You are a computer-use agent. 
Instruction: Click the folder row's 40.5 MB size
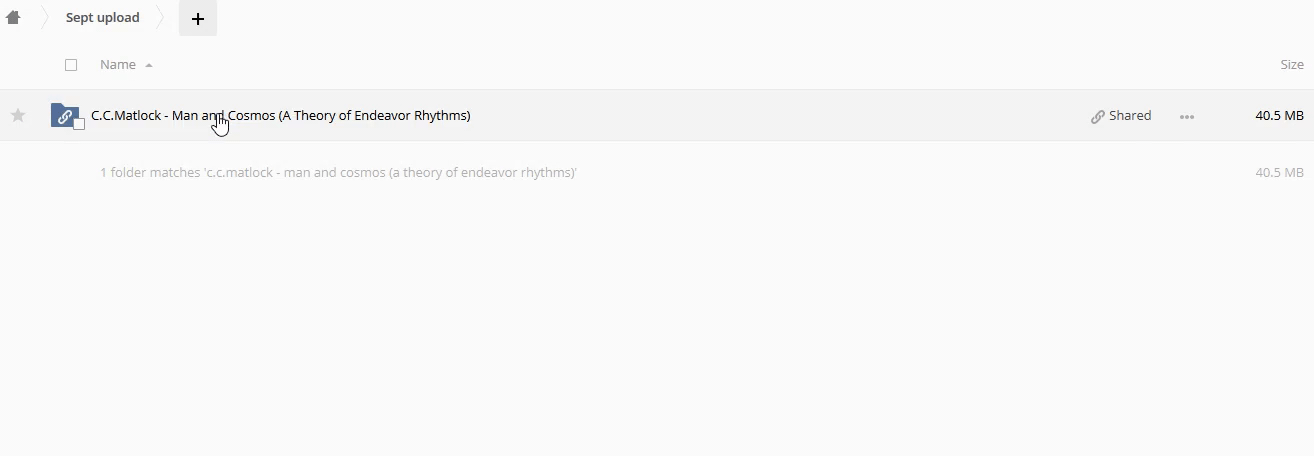[1279, 116]
